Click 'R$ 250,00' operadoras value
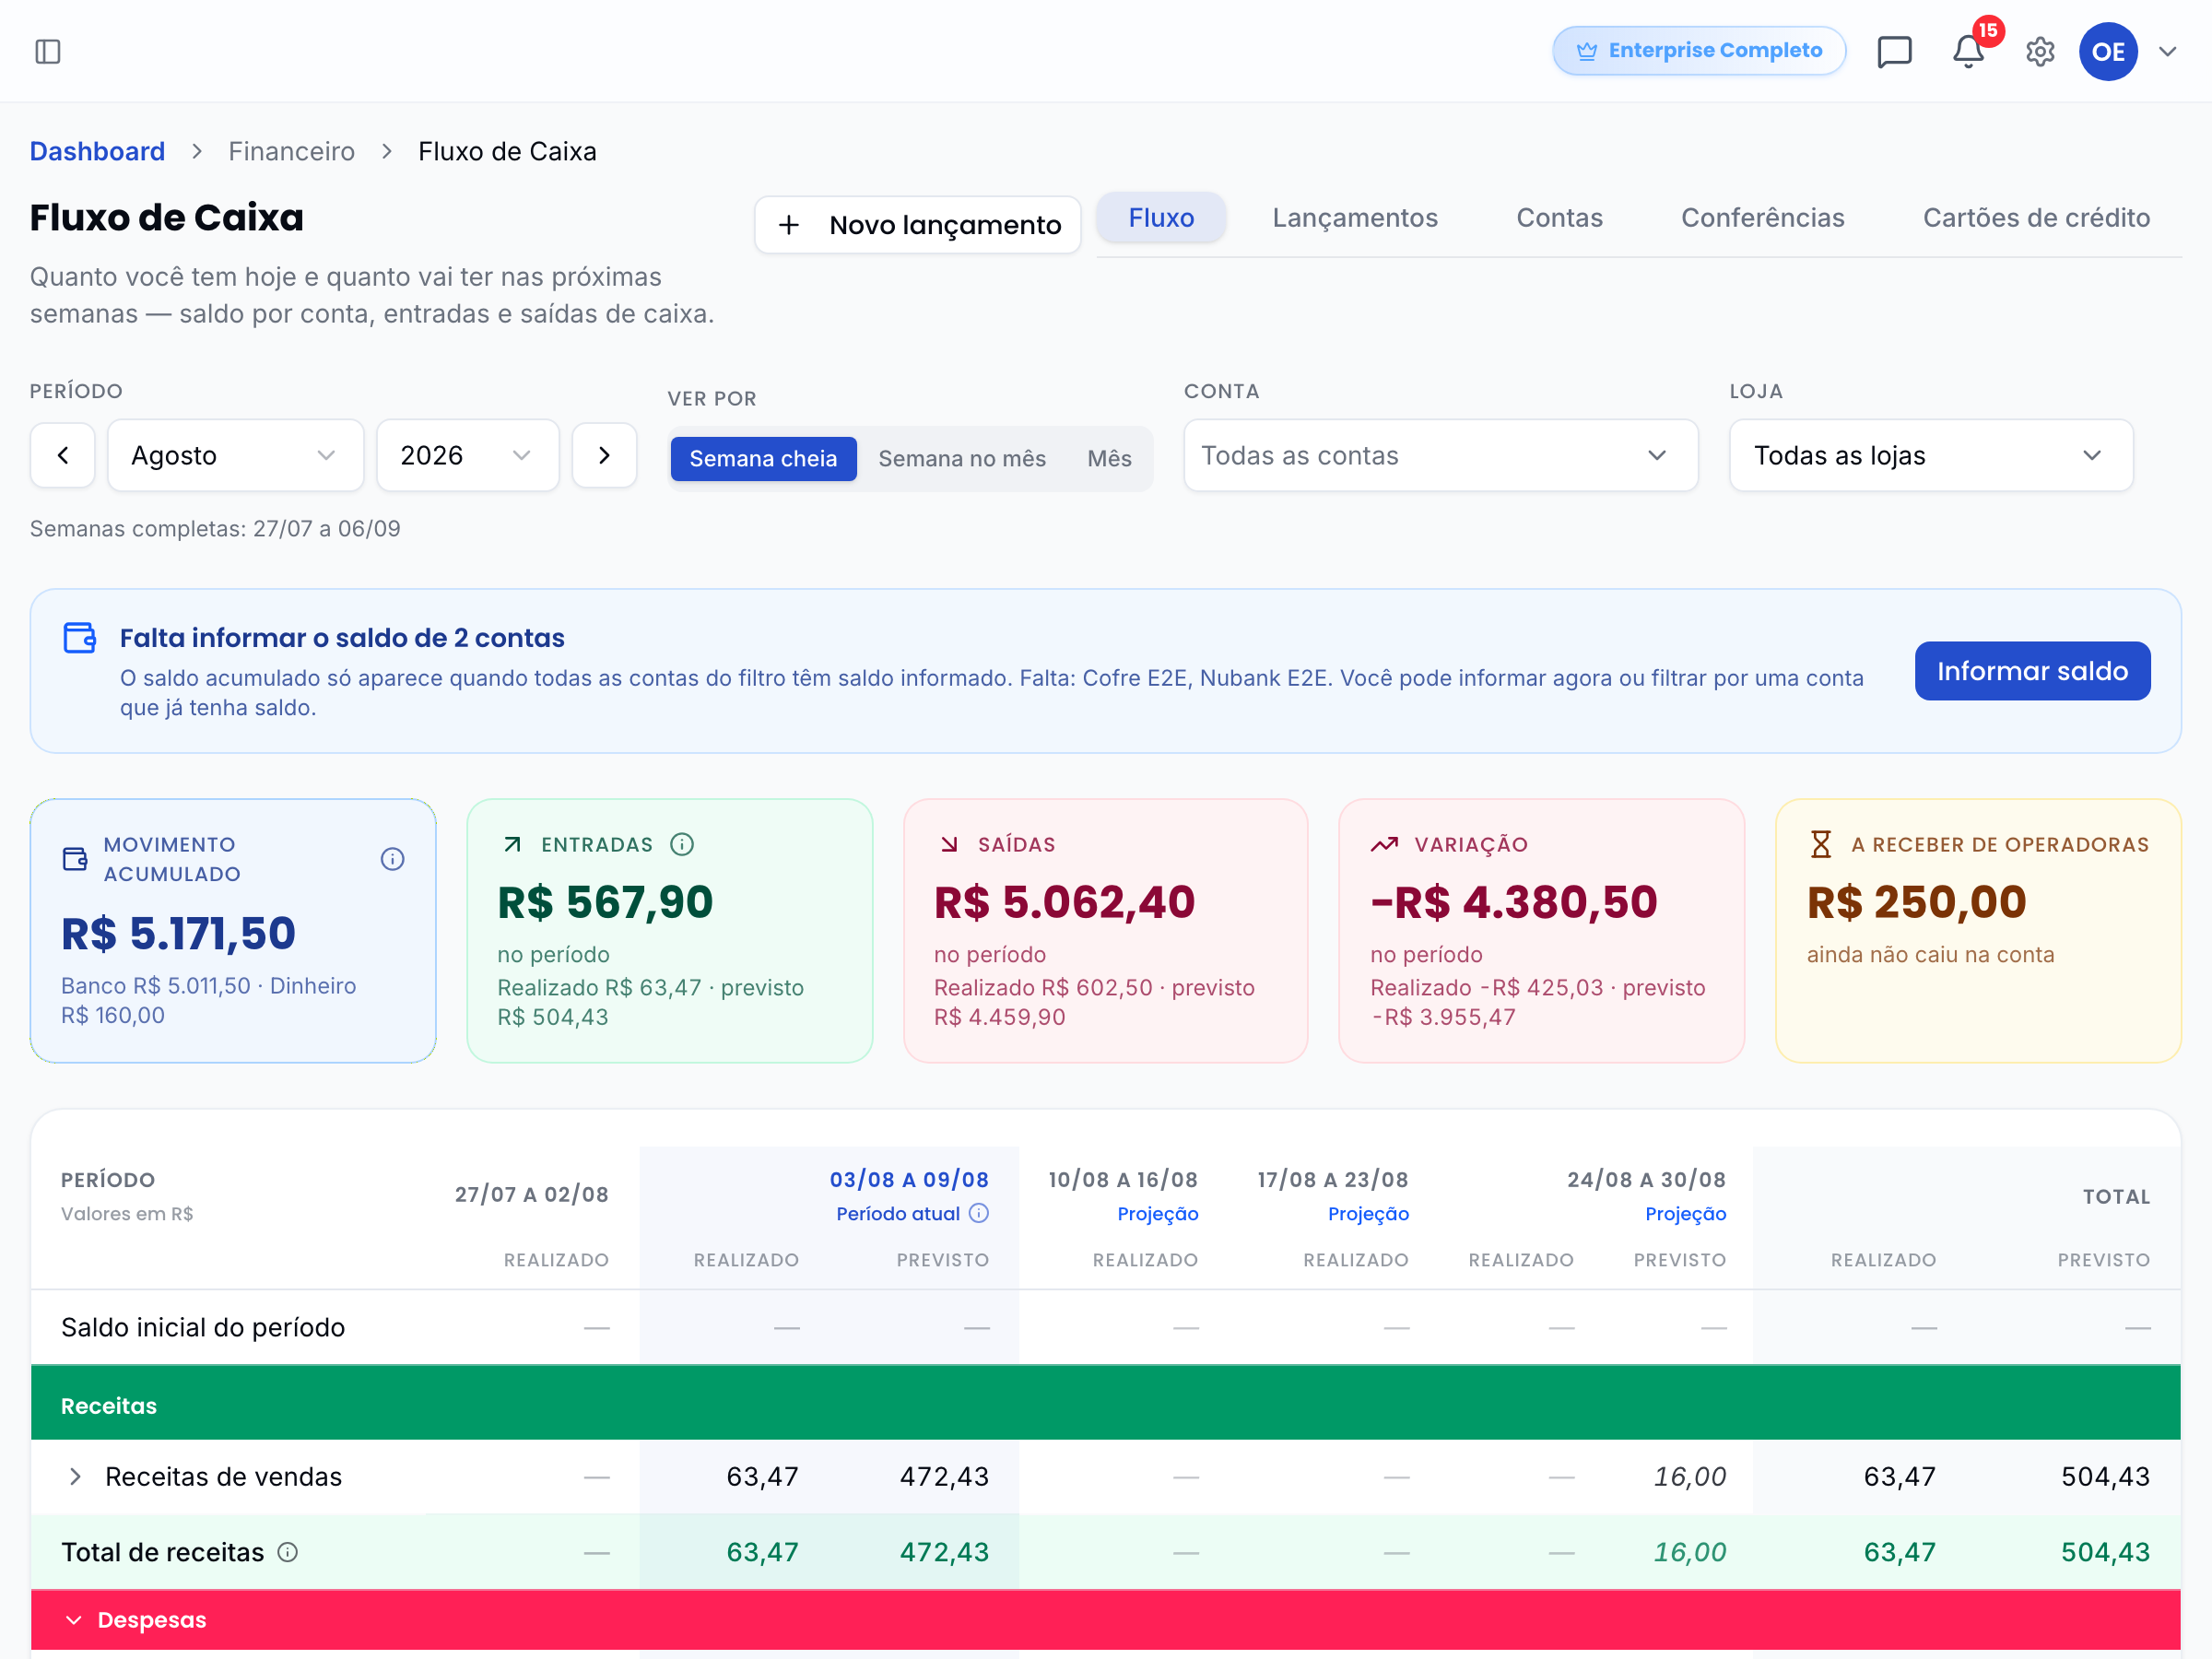This screenshot has width=2212, height=1659. click(x=1916, y=903)
